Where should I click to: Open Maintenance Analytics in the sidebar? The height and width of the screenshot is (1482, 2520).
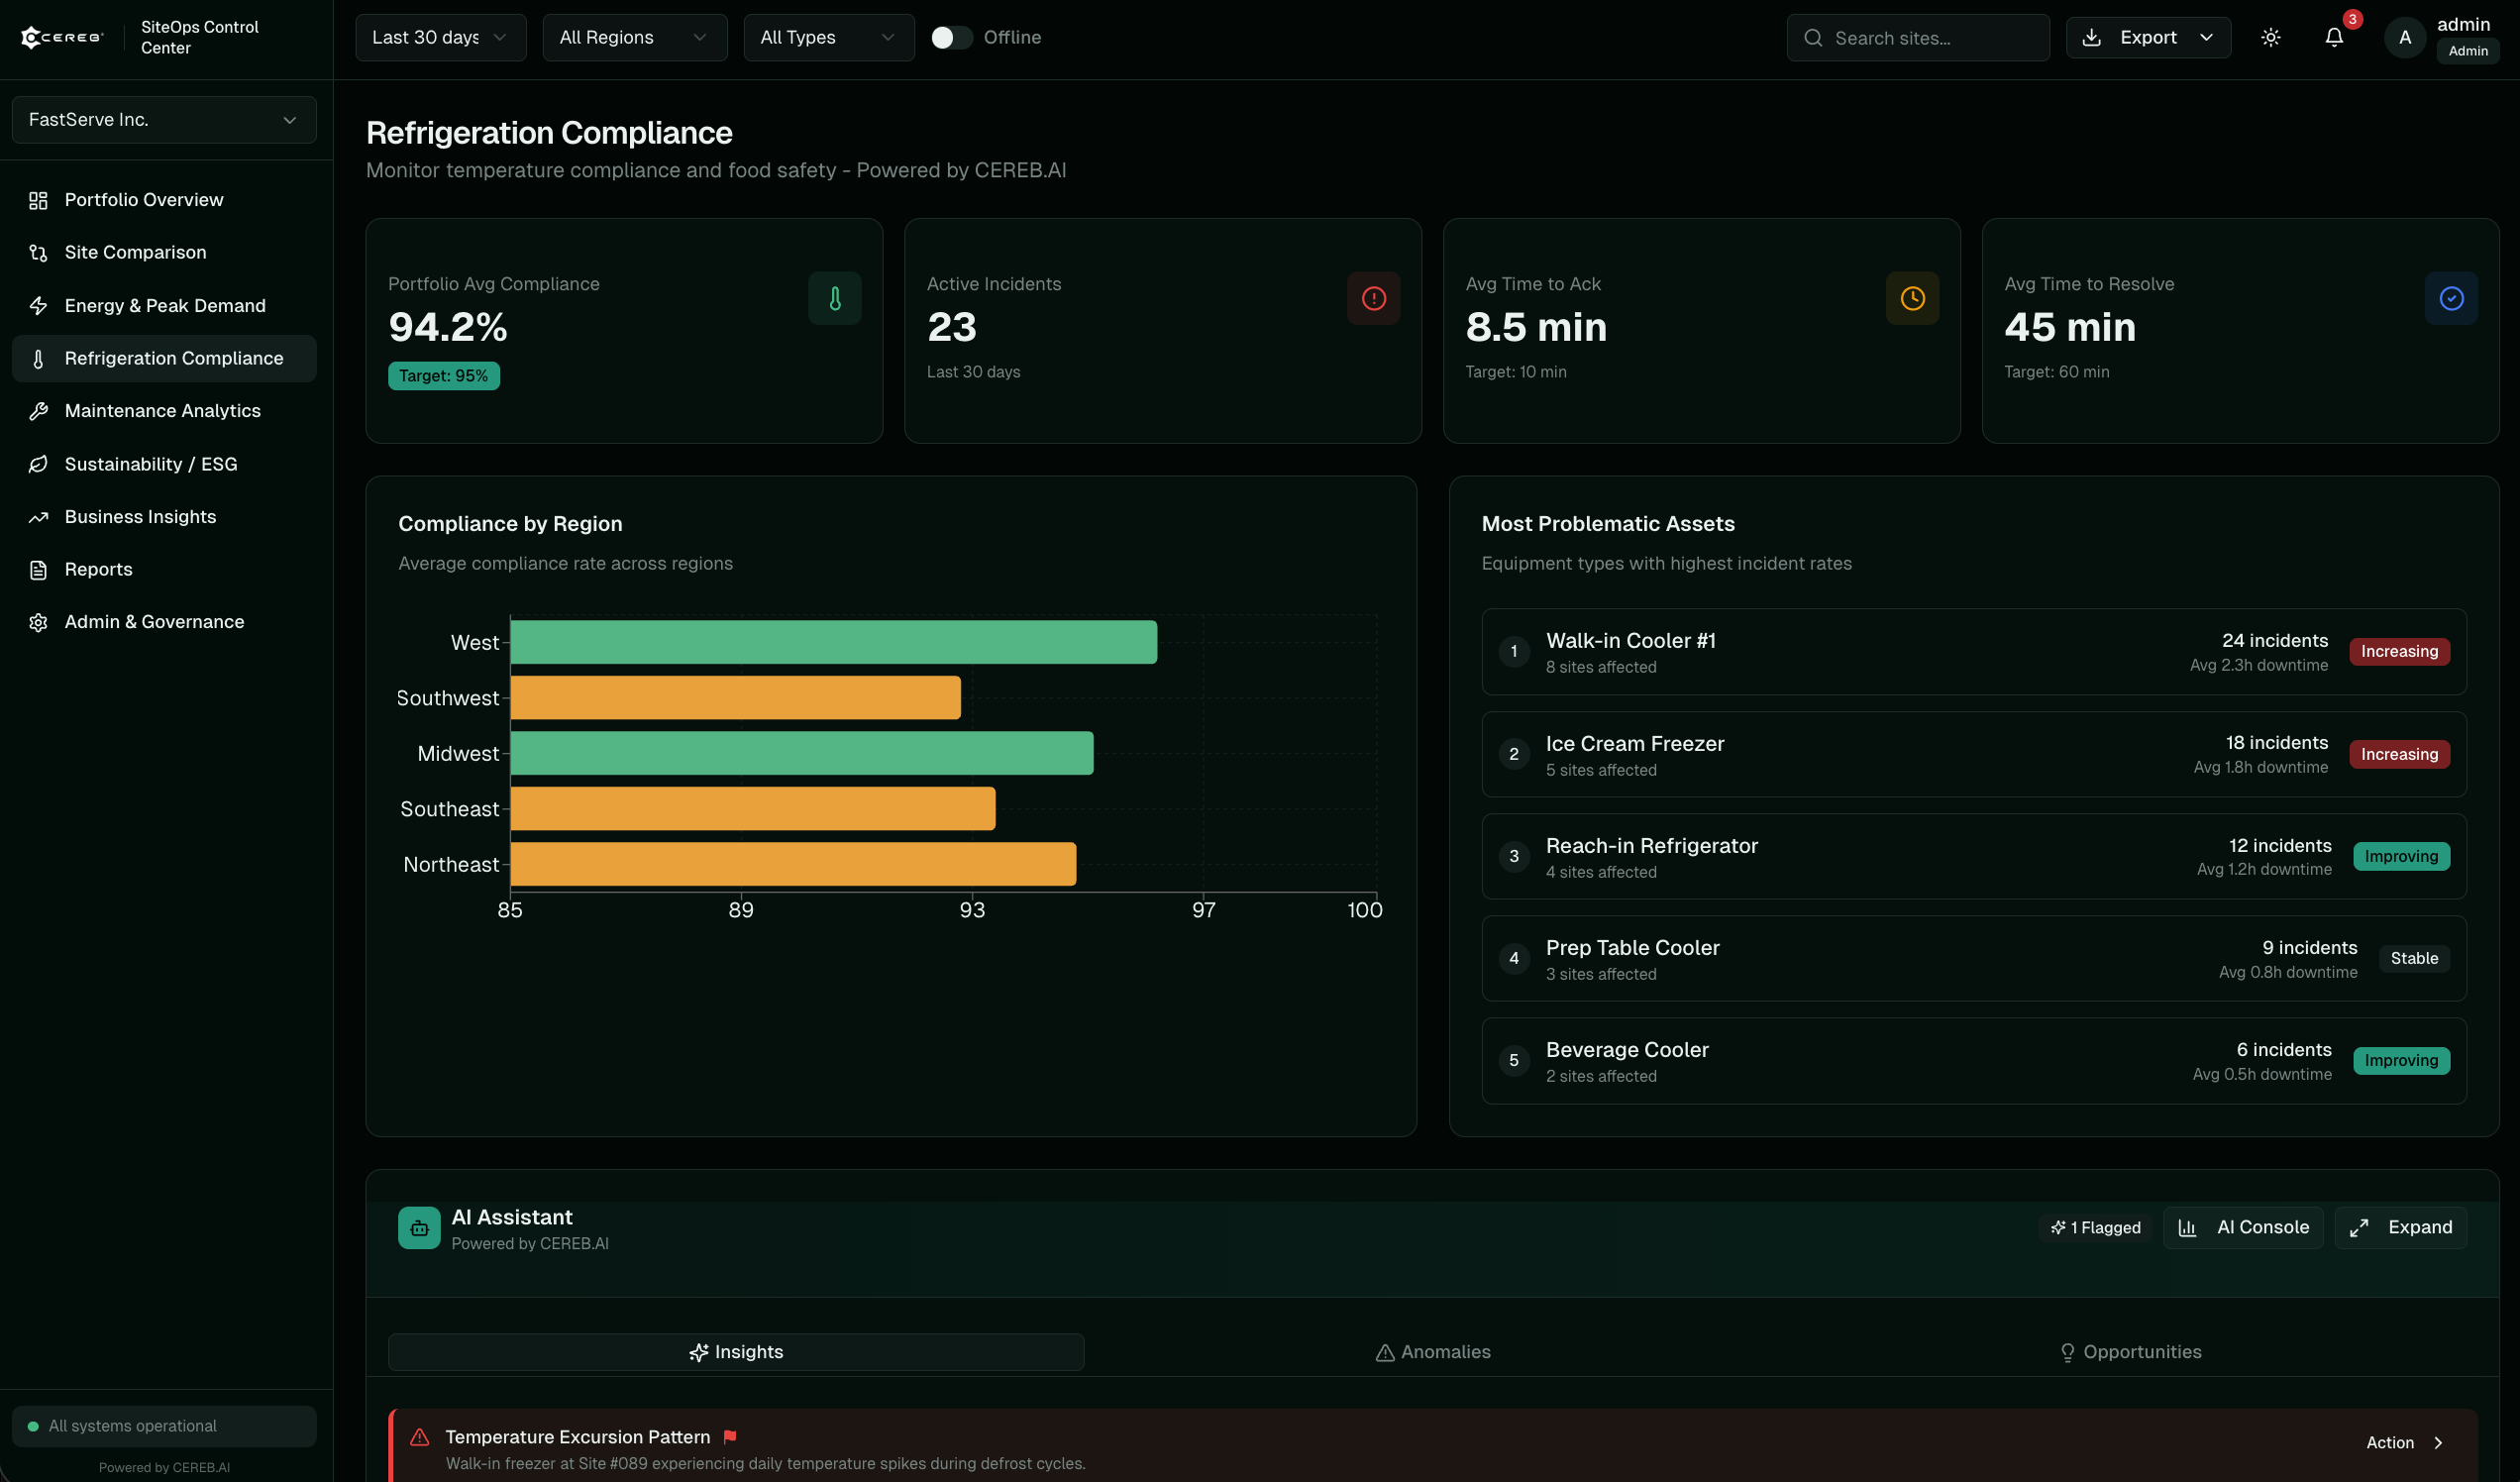click(x=162, y=411)
